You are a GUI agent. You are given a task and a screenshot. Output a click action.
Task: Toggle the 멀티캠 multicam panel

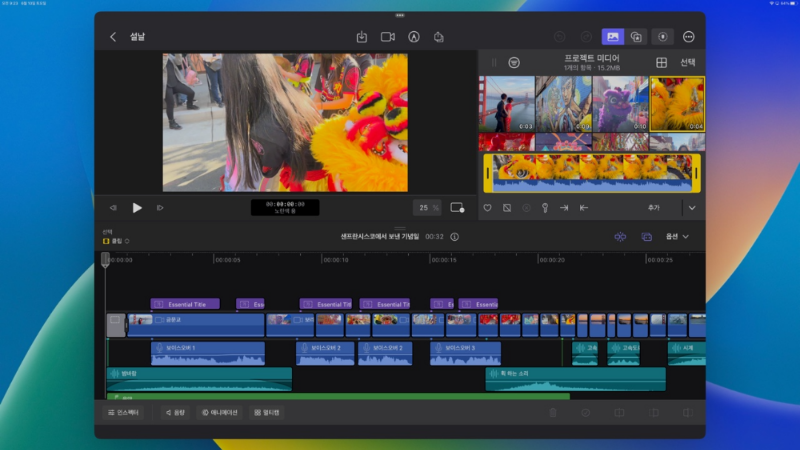(267, 412)
